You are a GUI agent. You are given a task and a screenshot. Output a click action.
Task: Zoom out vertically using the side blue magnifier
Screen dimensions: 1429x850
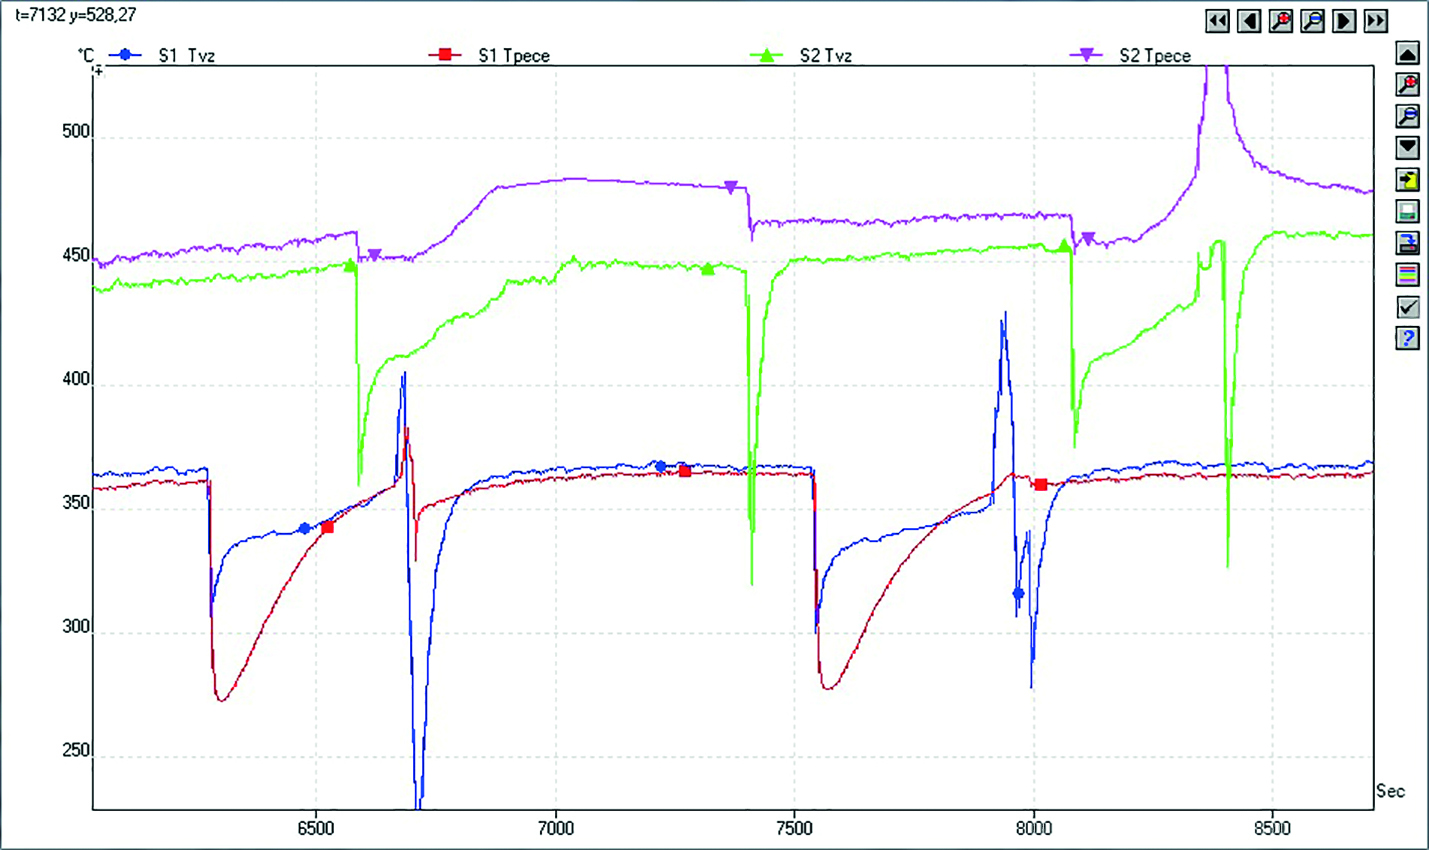tap(1408, 117)
